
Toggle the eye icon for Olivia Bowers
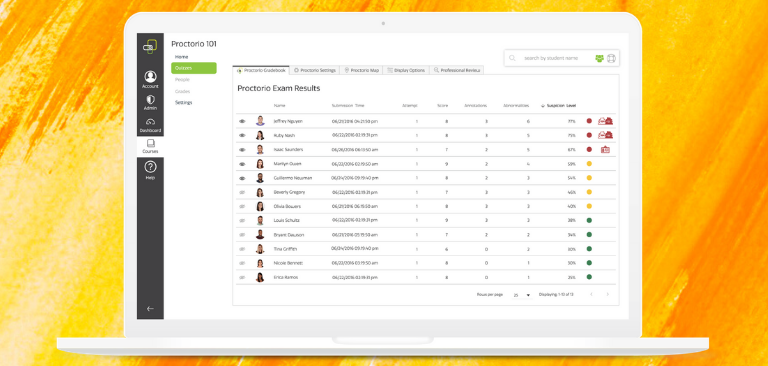point(242,207)
